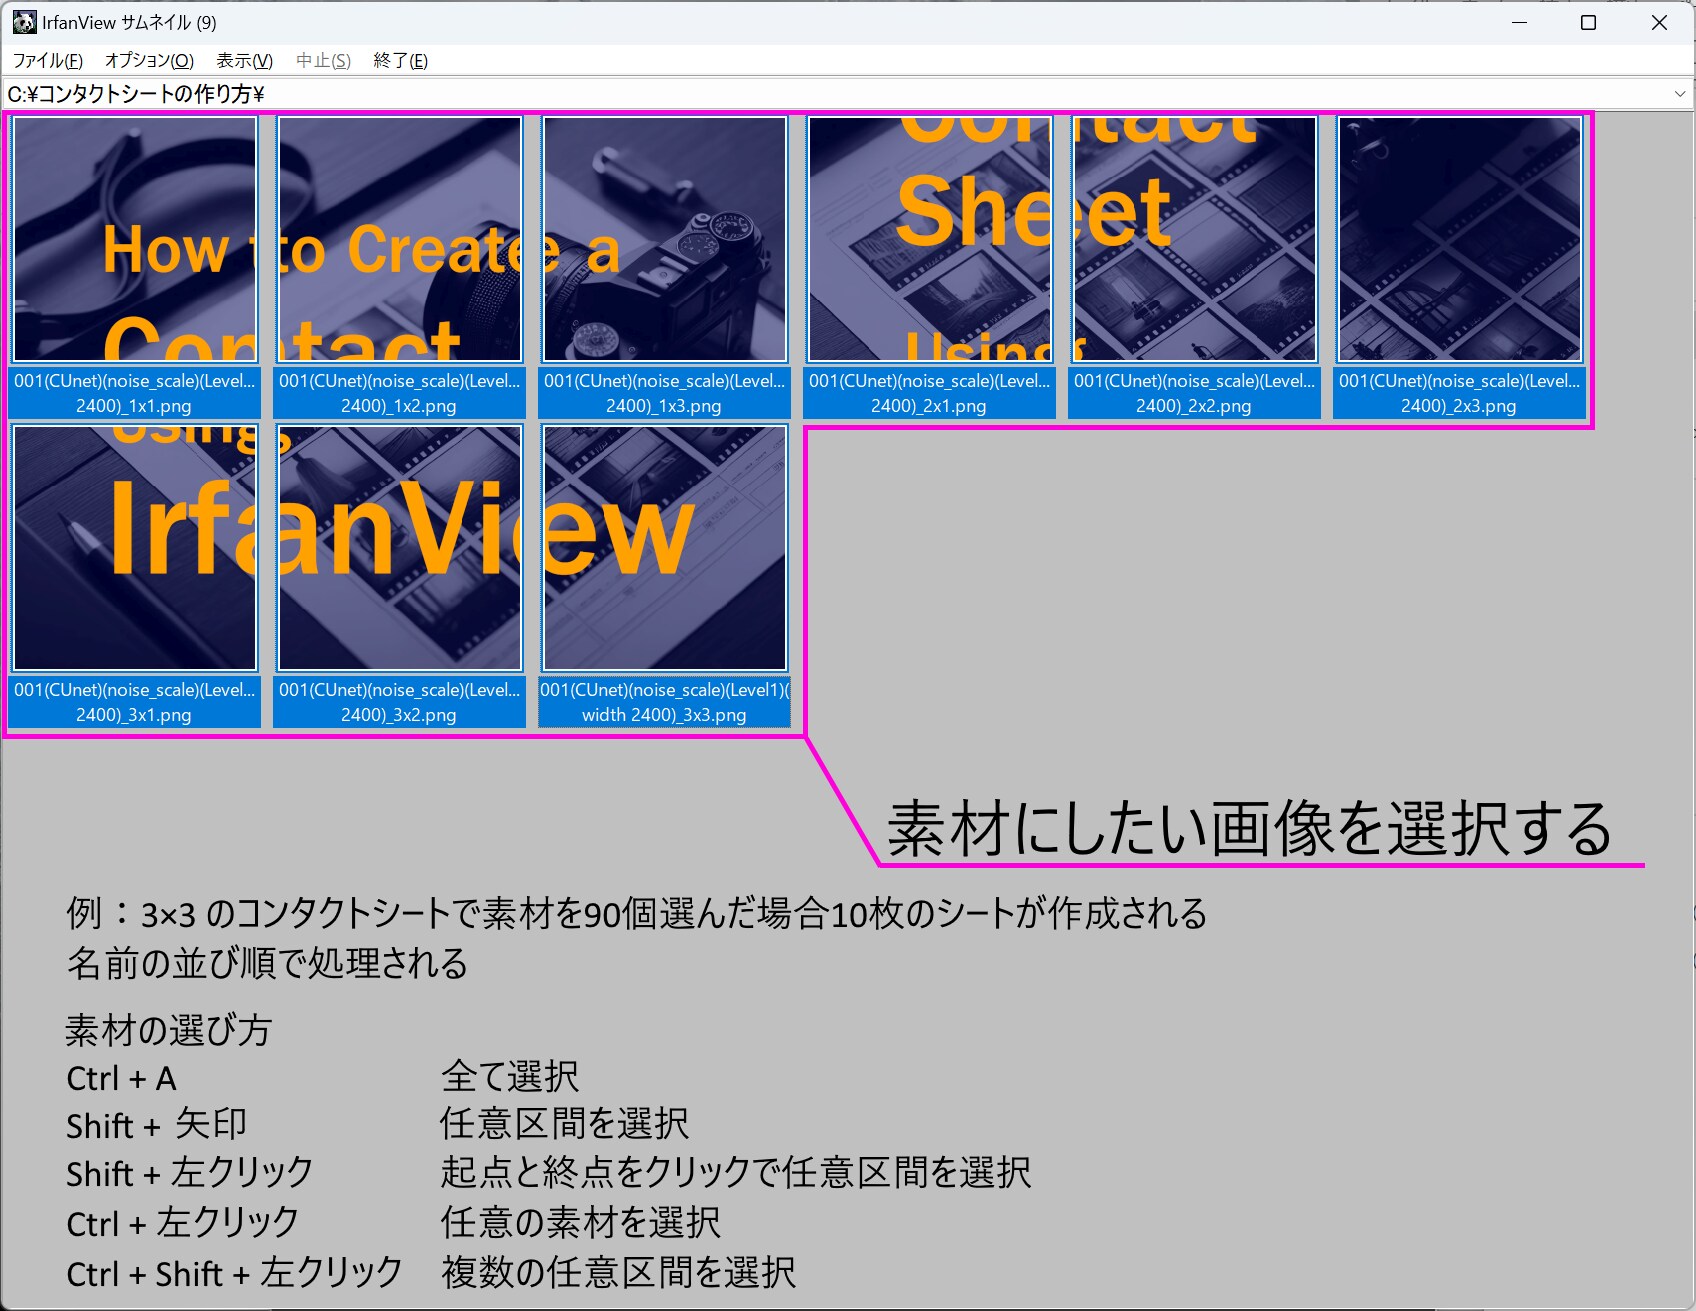Select the 1x2.png thumbnail image
This screenshot has width=1696, height=1311.
[400, 239]
